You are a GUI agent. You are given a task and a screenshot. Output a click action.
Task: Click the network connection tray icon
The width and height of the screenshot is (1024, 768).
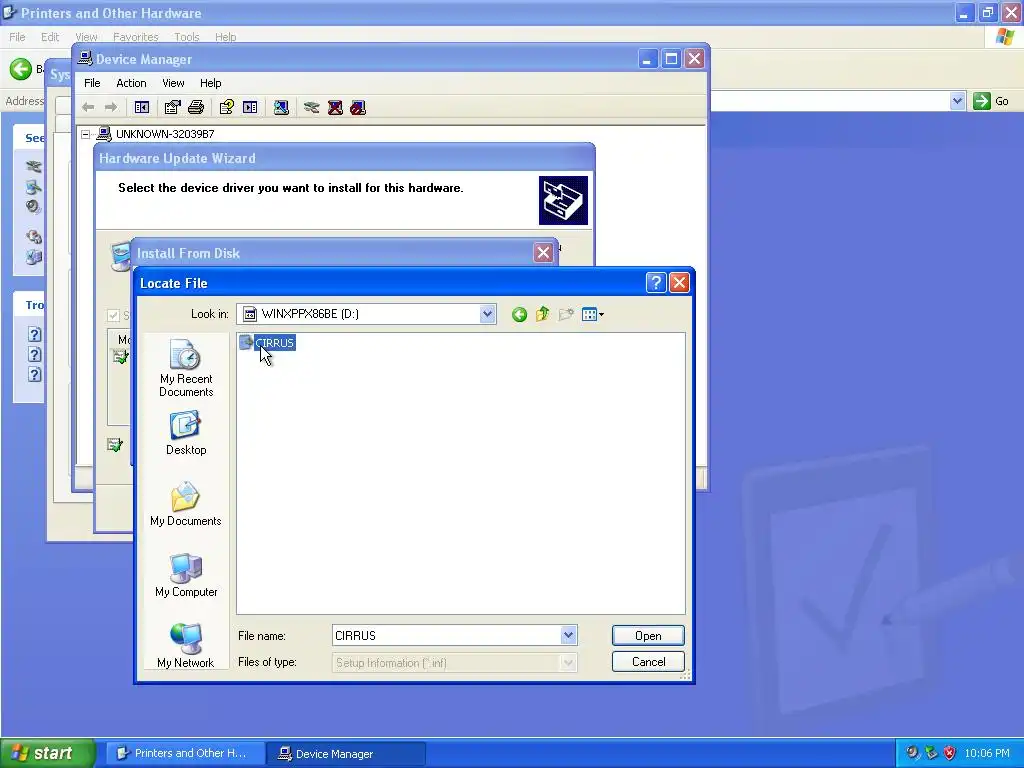pyautogui.click(x=931, y=753)
